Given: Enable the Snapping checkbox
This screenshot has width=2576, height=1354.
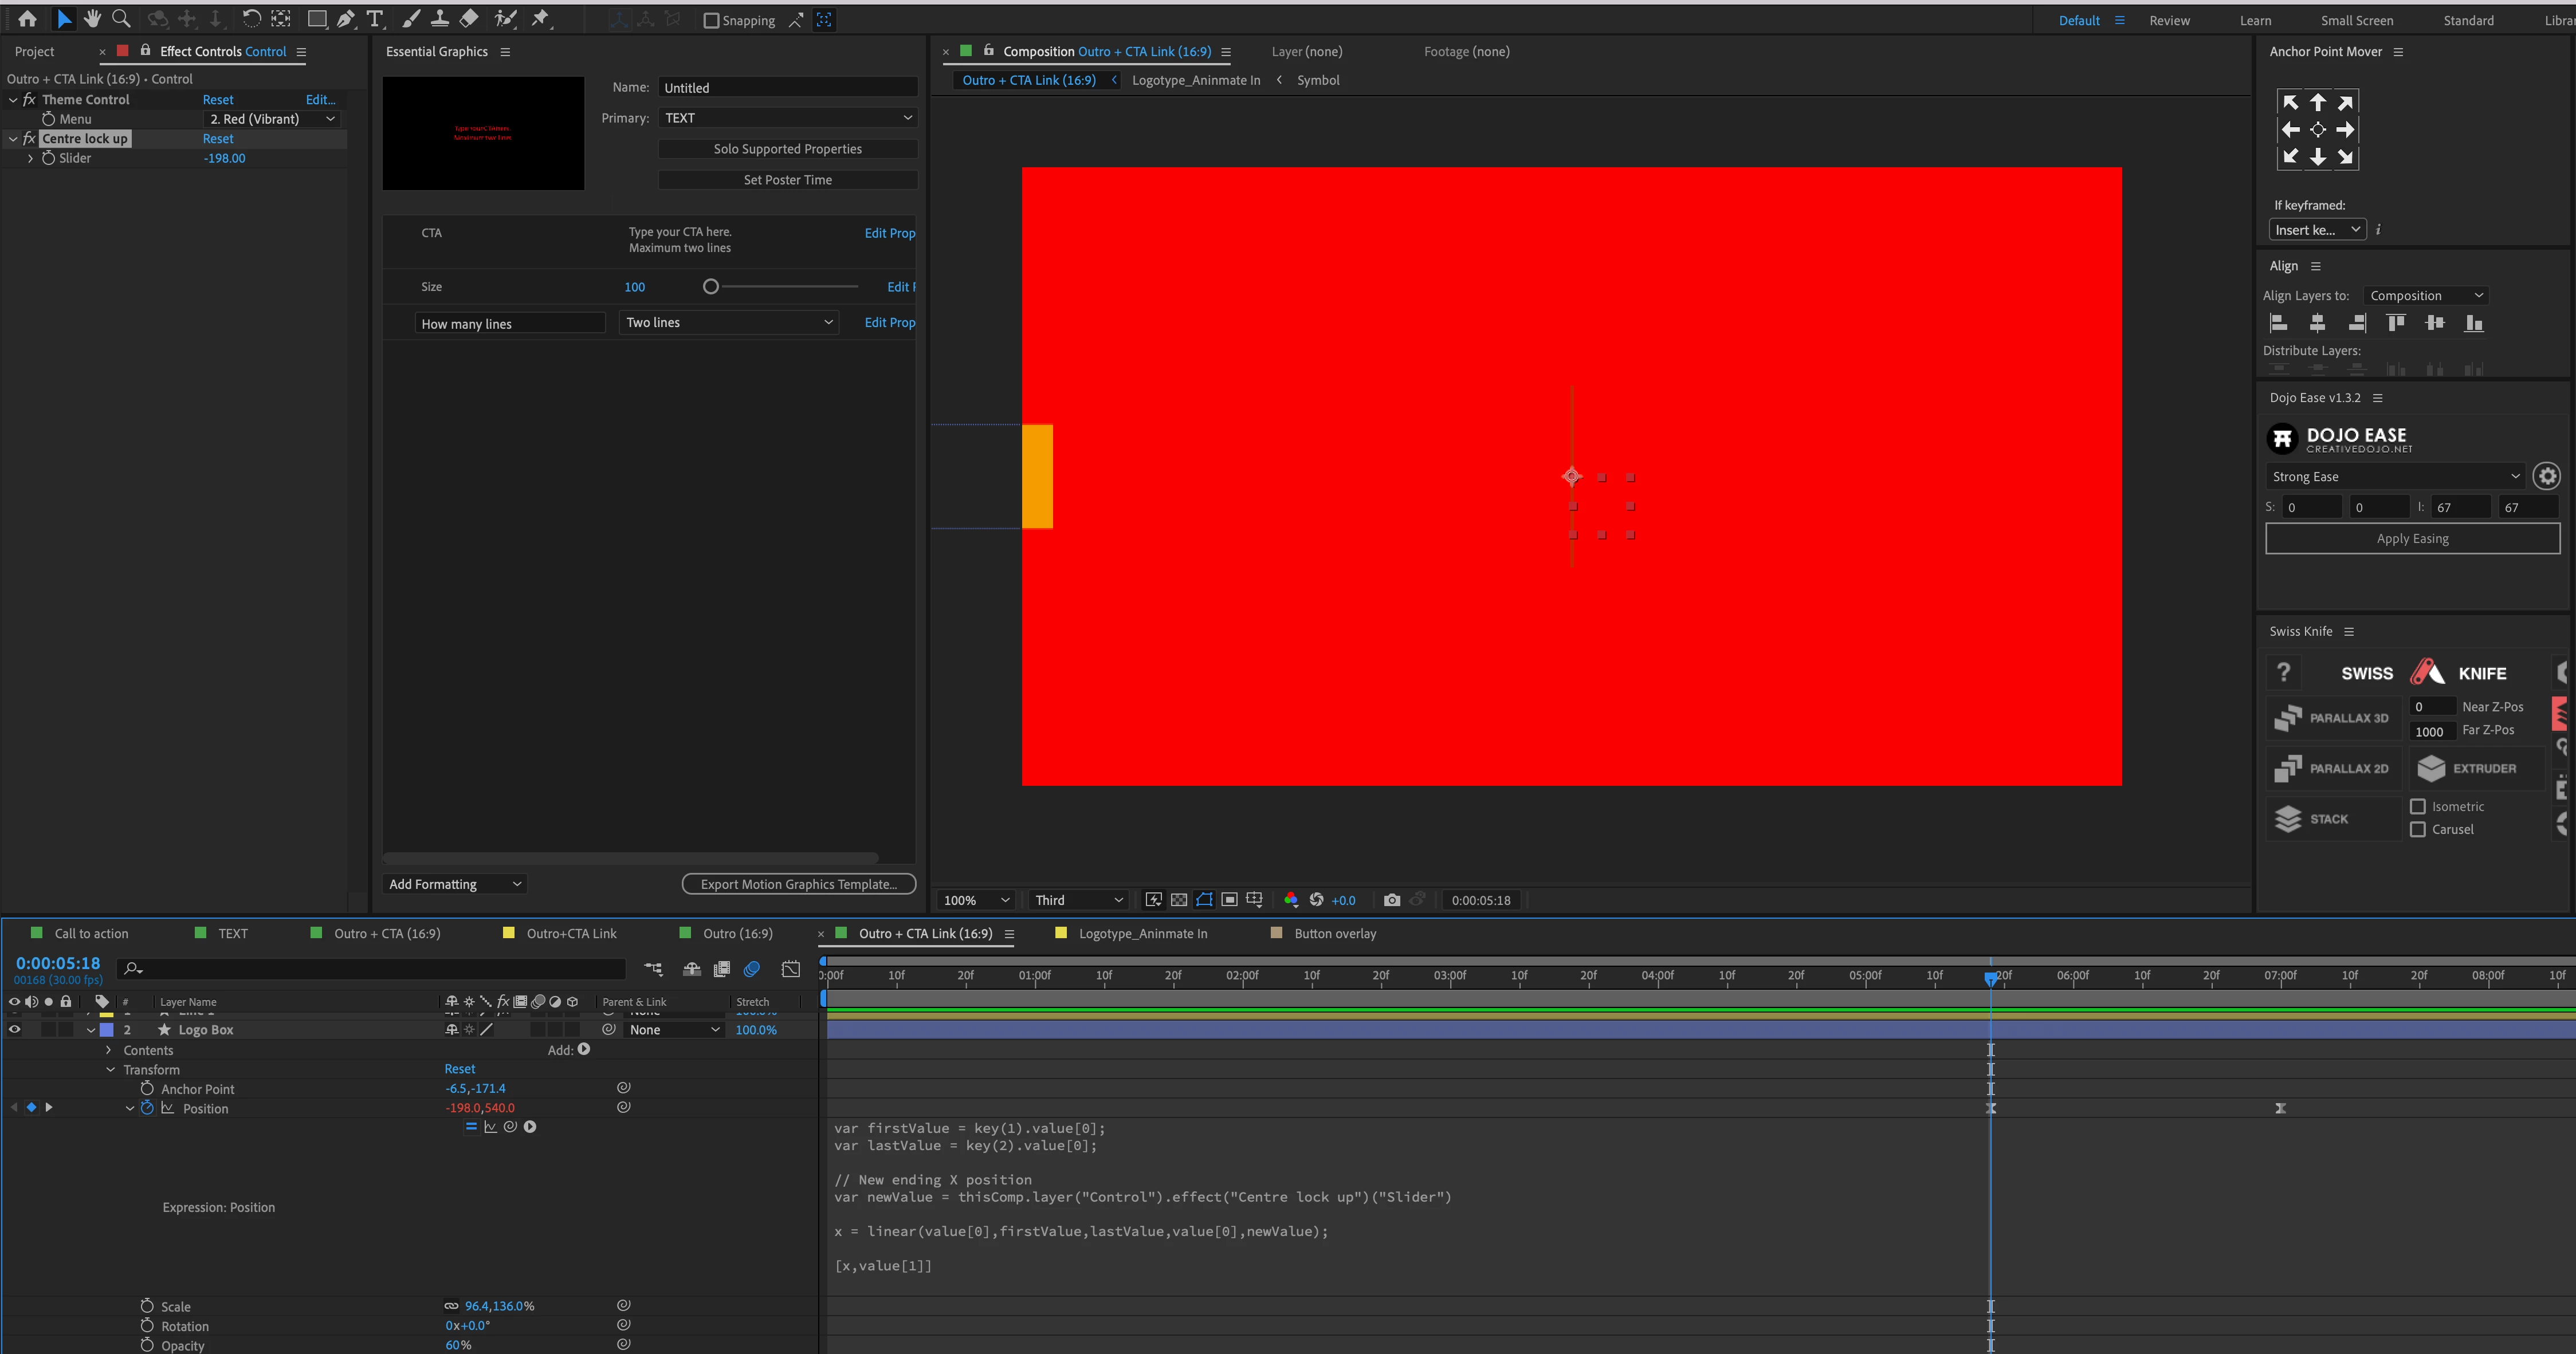Looking at the screenshot, I should [x=711, y=20].
